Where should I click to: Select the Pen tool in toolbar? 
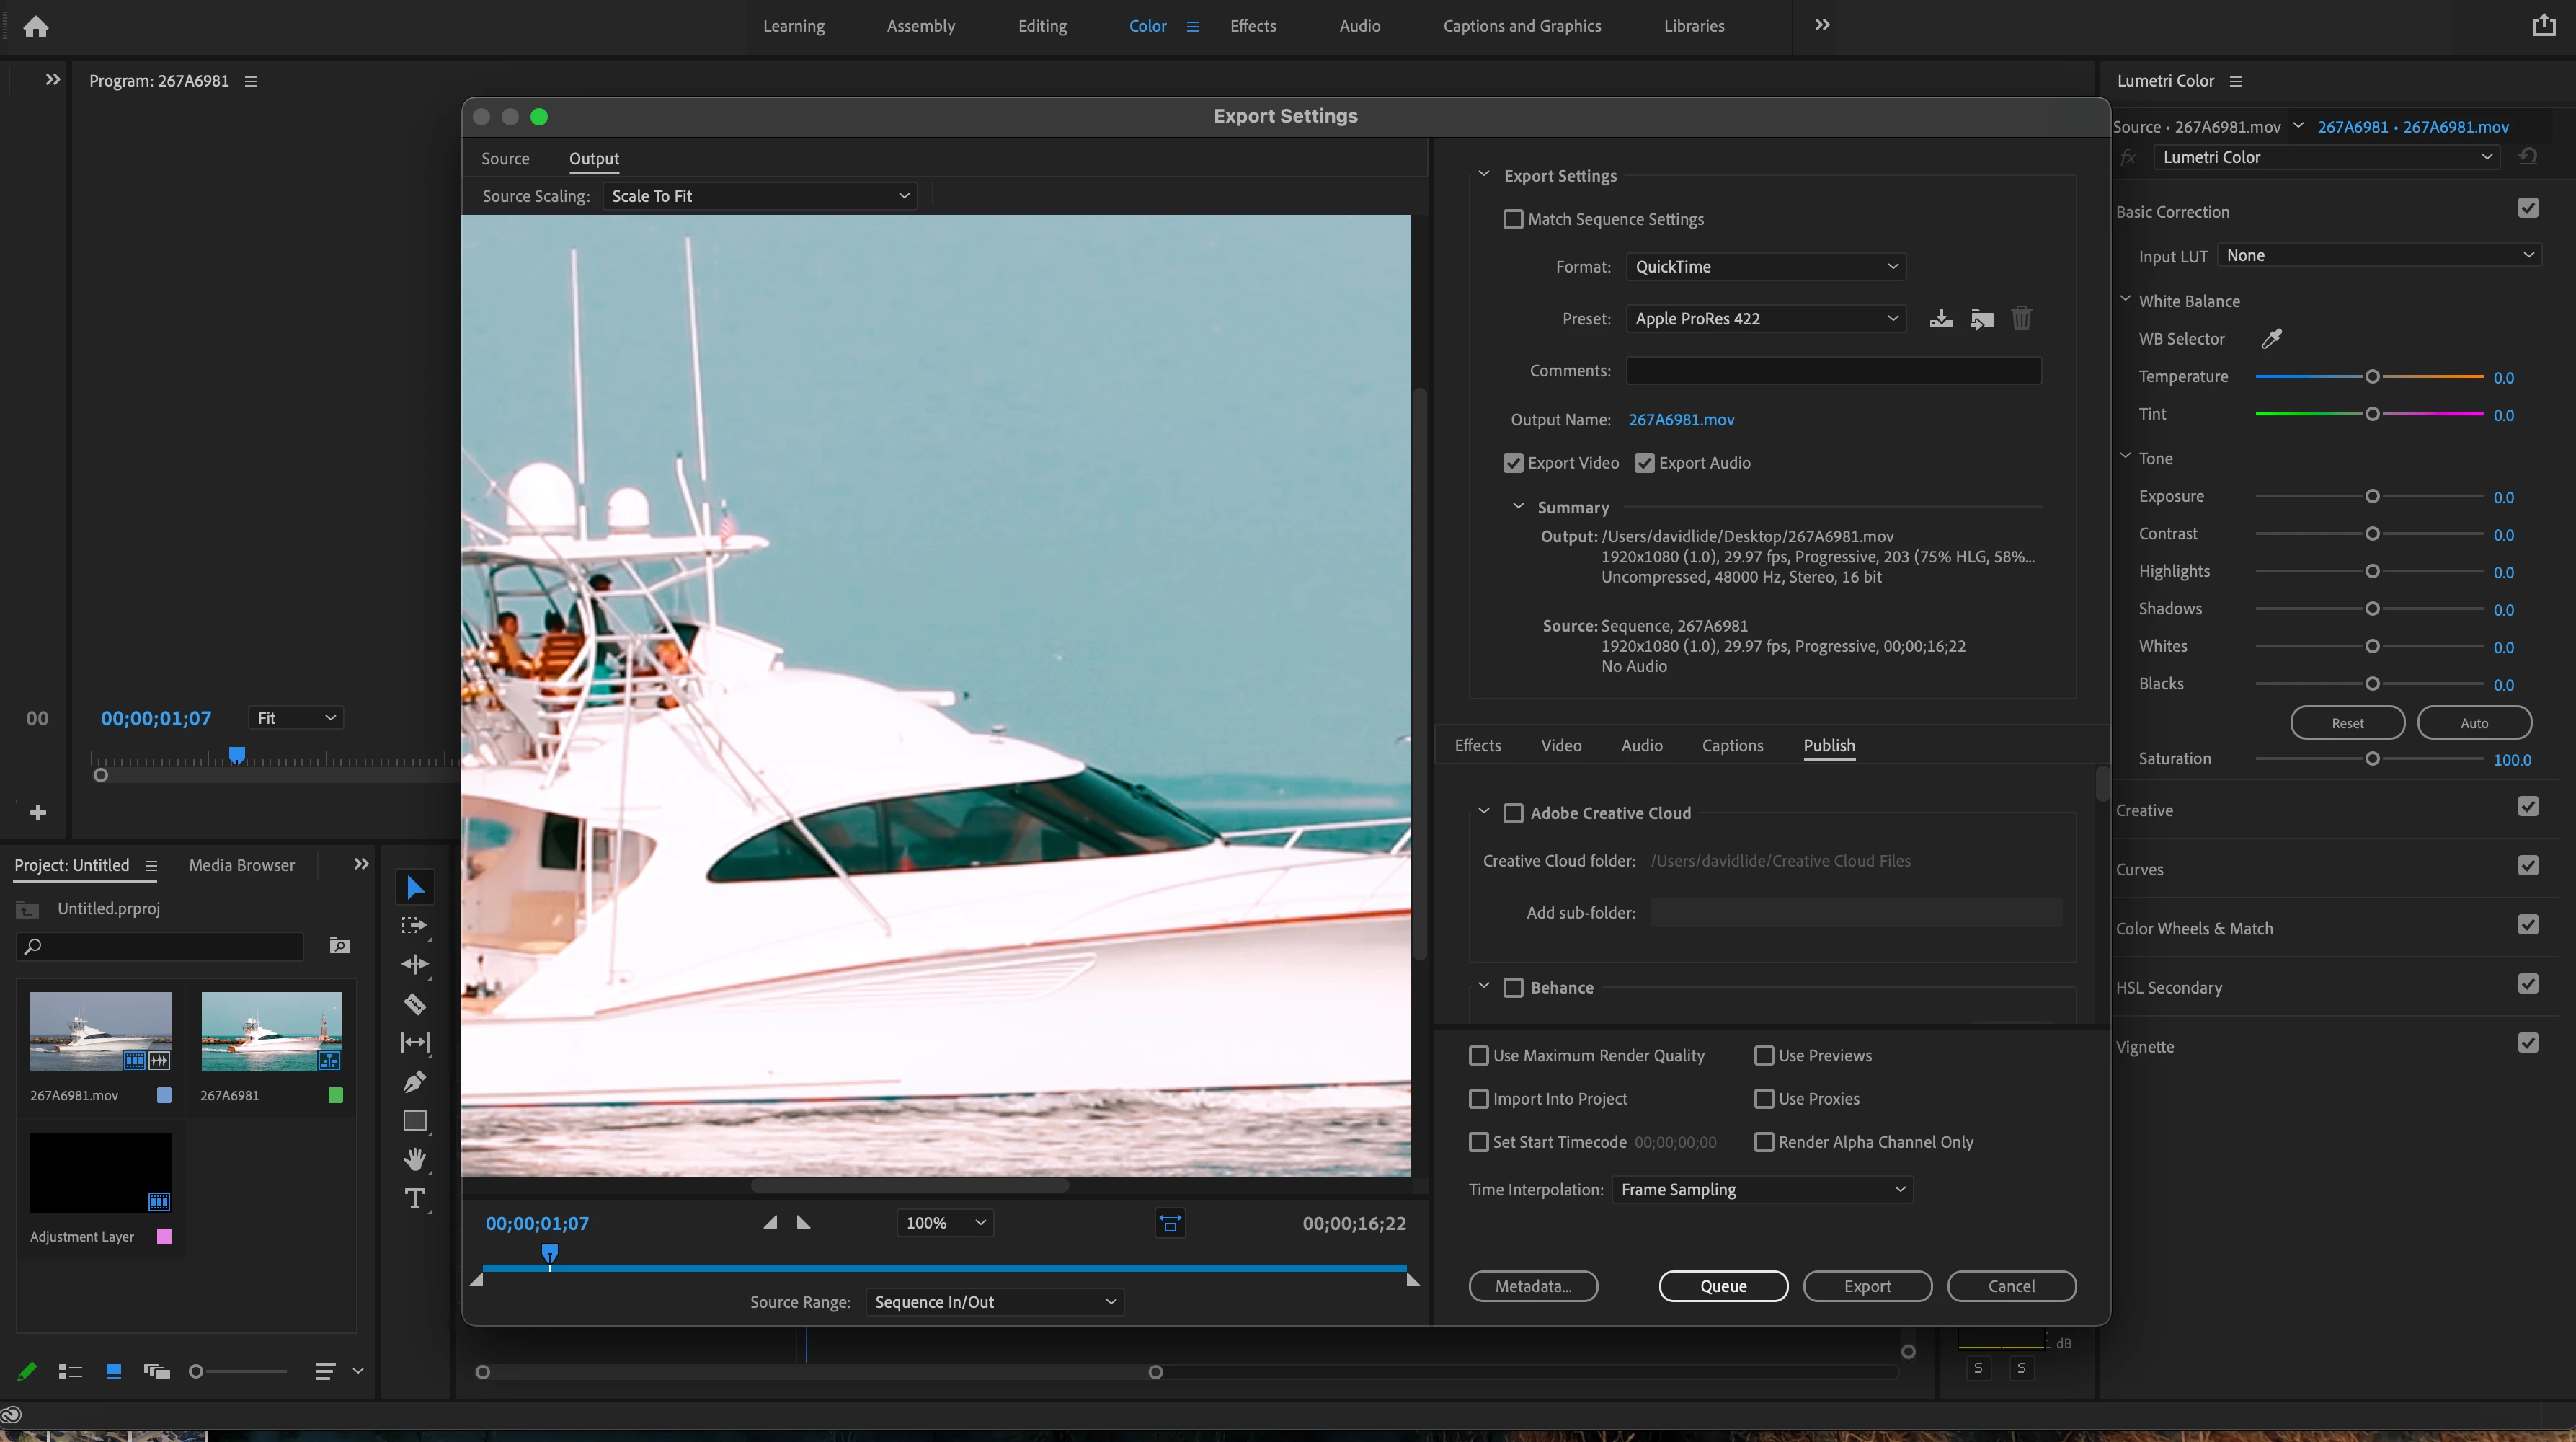click(x=414, y=1081)
